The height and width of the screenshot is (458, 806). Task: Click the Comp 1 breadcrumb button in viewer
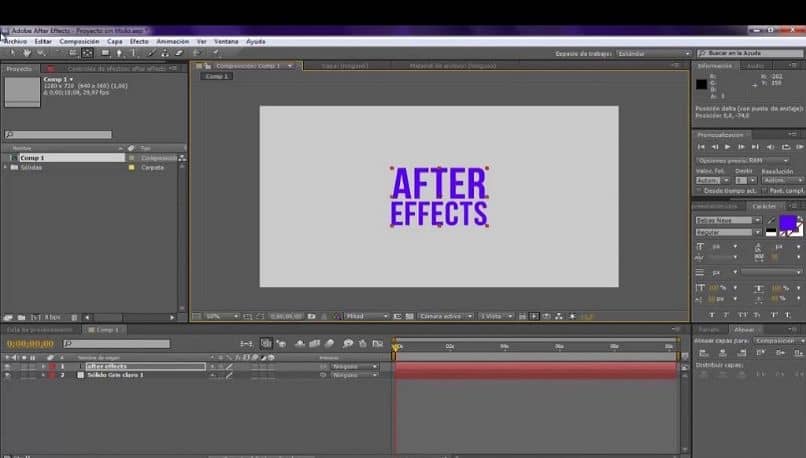217,76
